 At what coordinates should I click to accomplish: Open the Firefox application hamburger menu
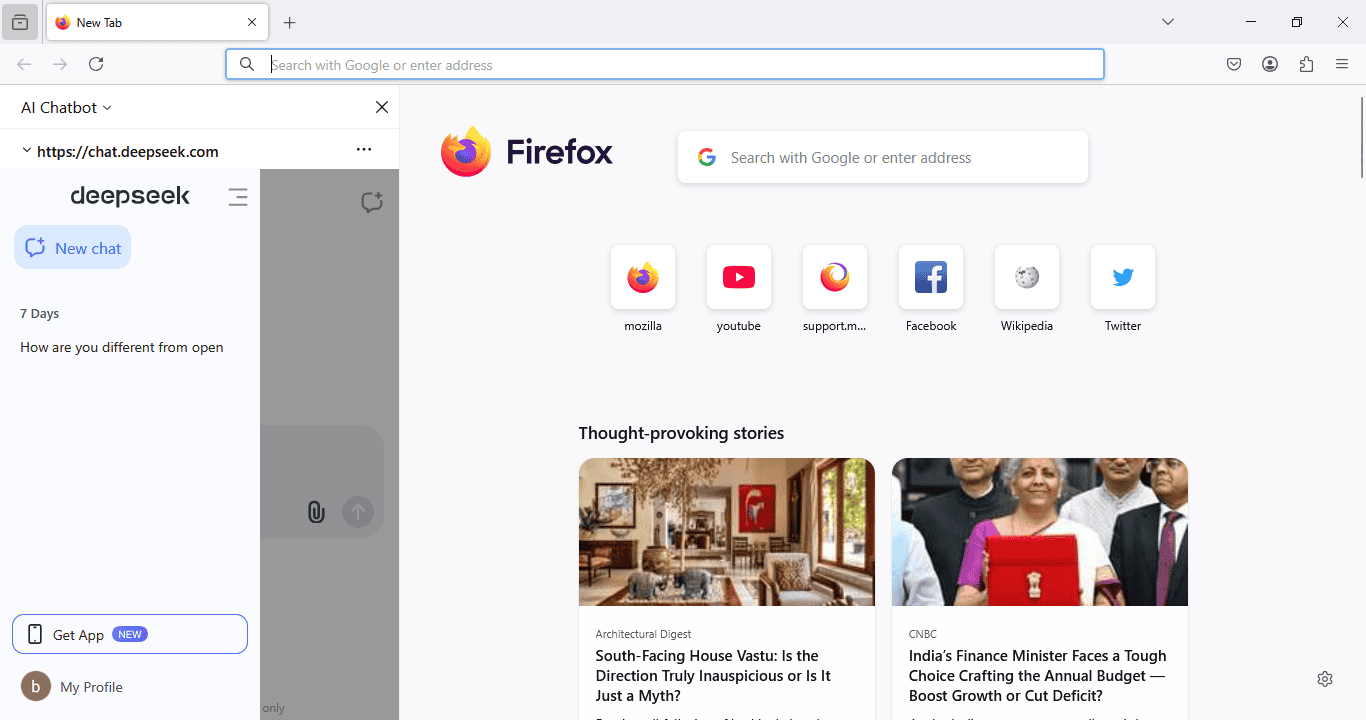point(1342,64)
